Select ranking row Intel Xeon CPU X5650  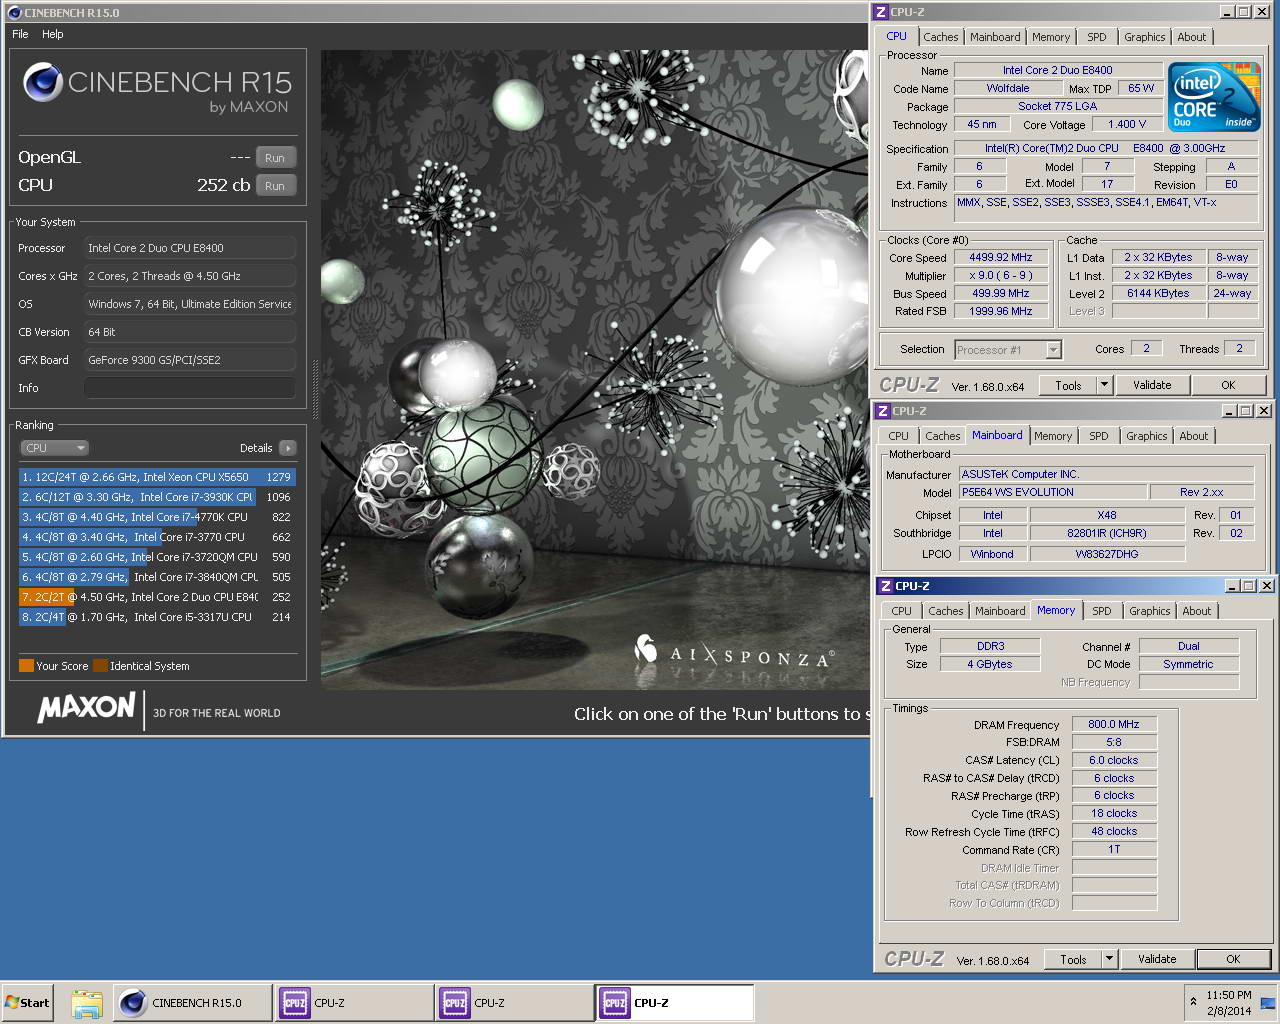[157, 477]
